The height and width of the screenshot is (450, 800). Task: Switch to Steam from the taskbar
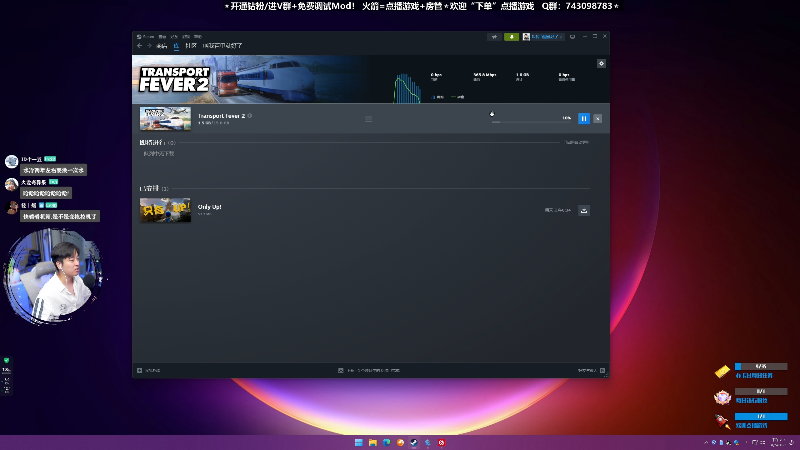tap(414, 442)
